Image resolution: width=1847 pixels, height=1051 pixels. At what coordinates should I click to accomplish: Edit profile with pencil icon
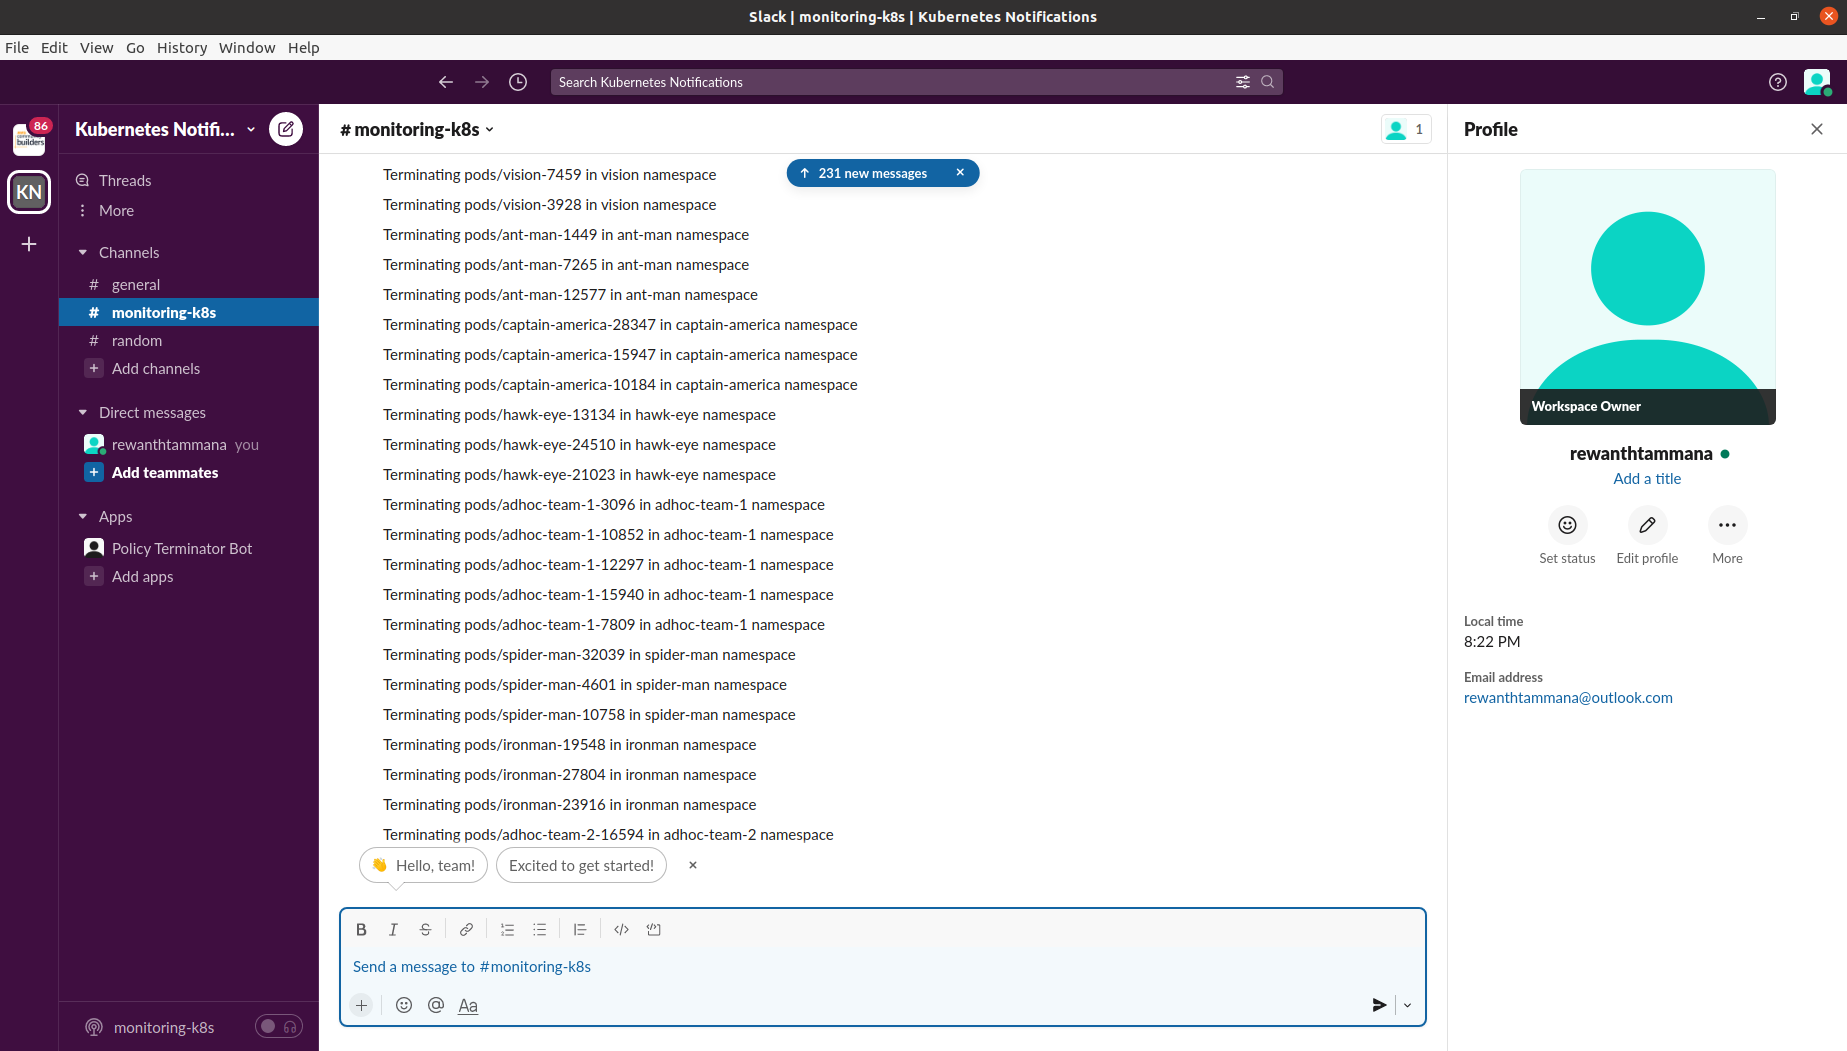(x=1647, y=525)
